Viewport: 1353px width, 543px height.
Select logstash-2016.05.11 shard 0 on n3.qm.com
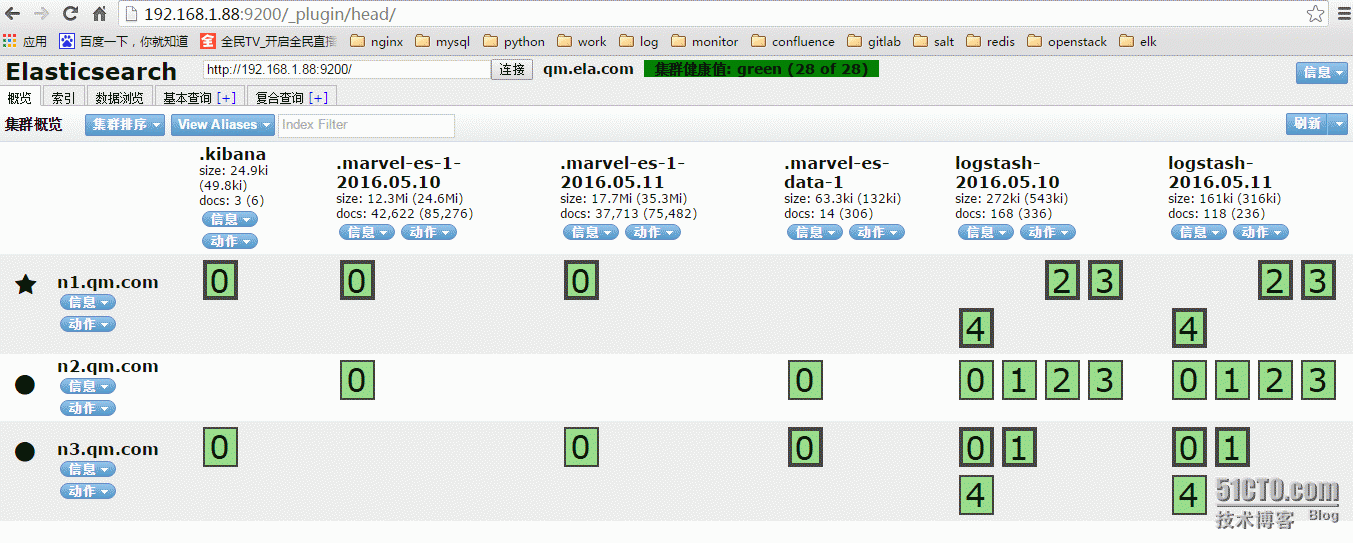pyautogui.click(x=1189, y=447)
